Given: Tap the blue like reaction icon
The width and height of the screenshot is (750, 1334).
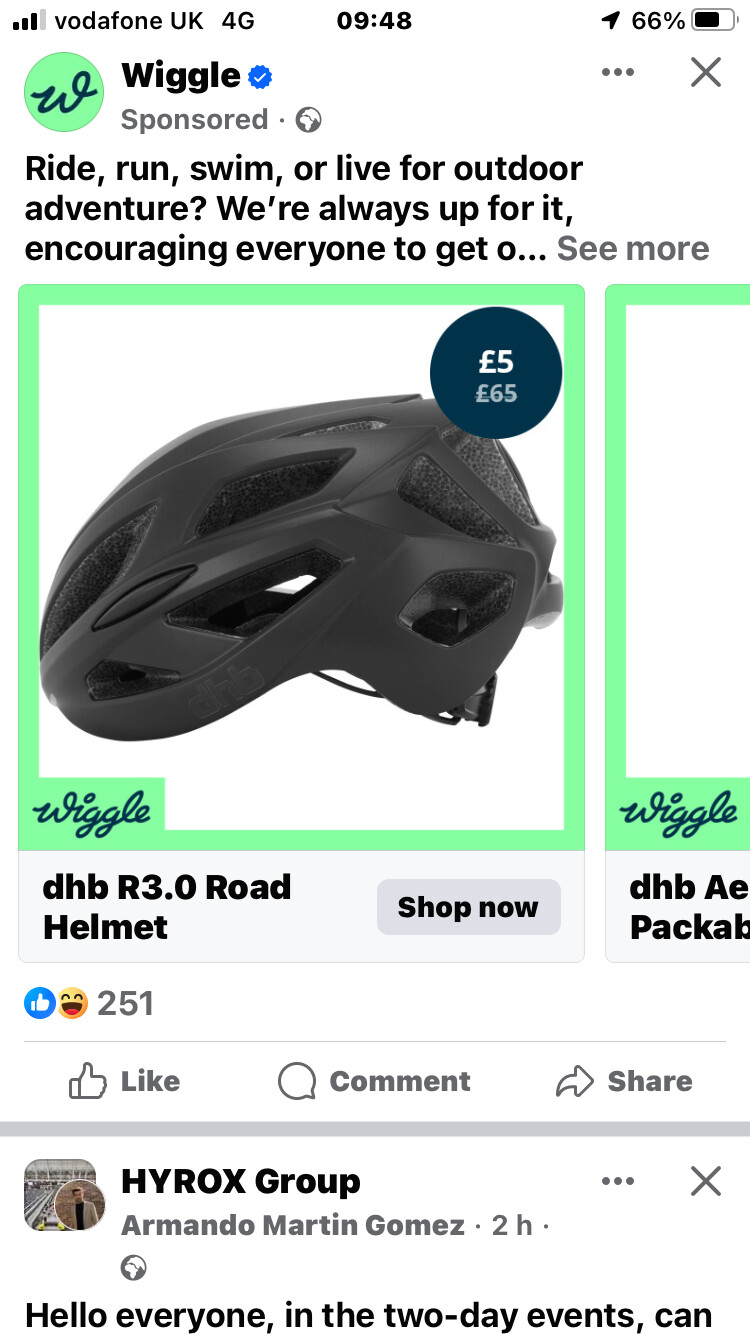Looking at the screenshot, I should (x=40, y=1003).
